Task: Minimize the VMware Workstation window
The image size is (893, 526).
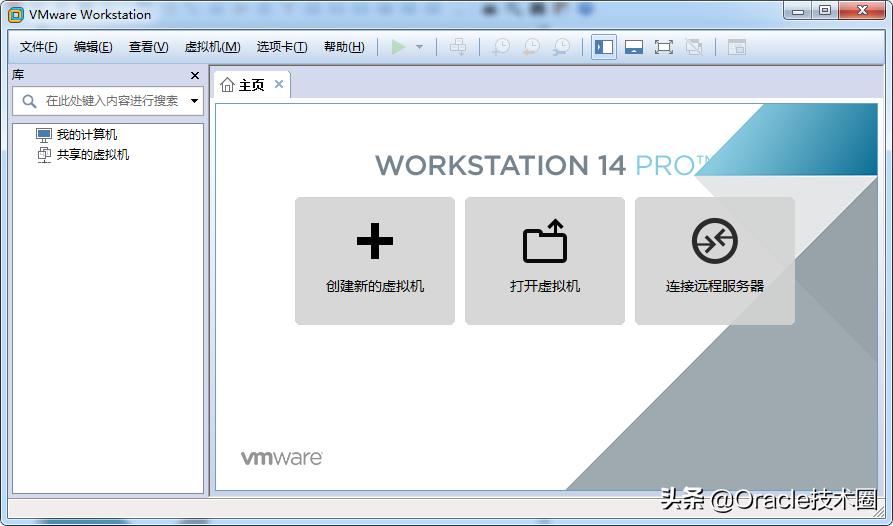Action: click(x=798, y=10)
